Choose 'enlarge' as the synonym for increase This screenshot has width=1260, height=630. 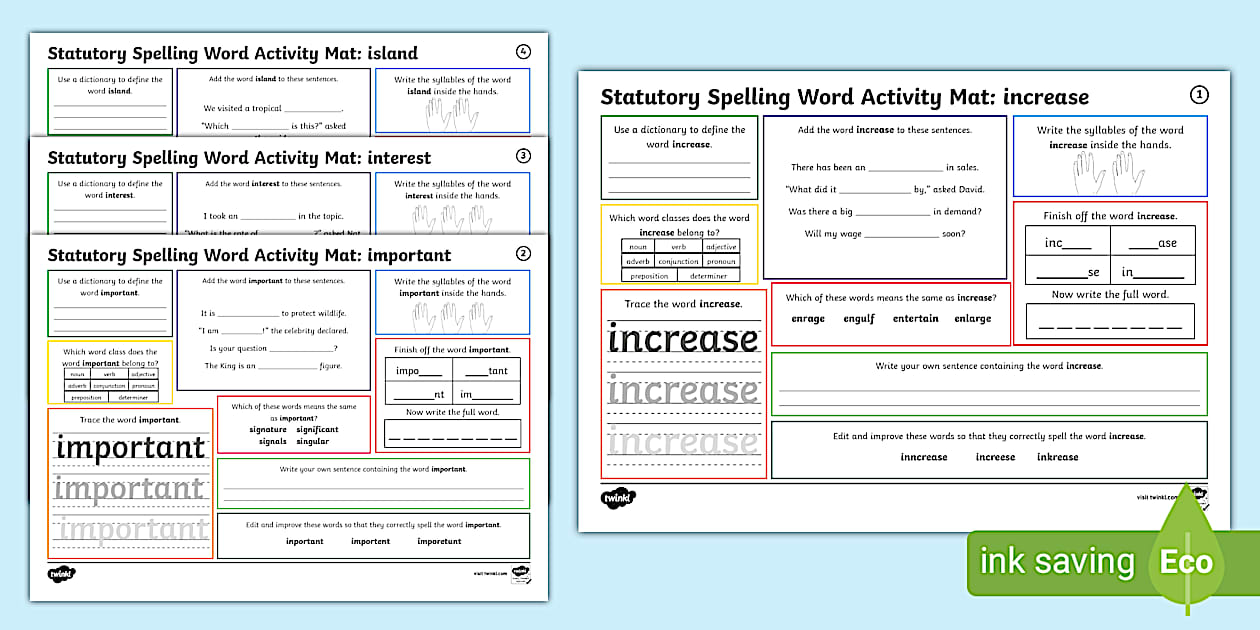972,319
